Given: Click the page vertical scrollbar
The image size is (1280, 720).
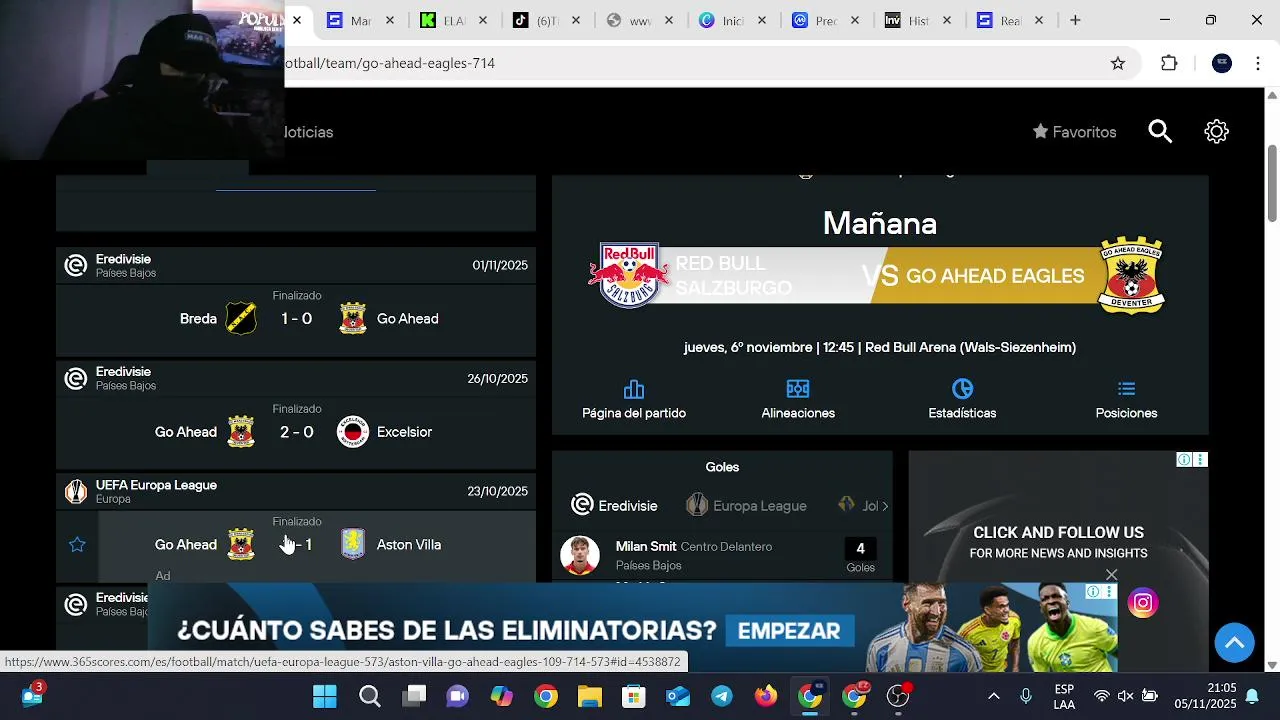Looking at the screenshot, I should (1272, 184).
